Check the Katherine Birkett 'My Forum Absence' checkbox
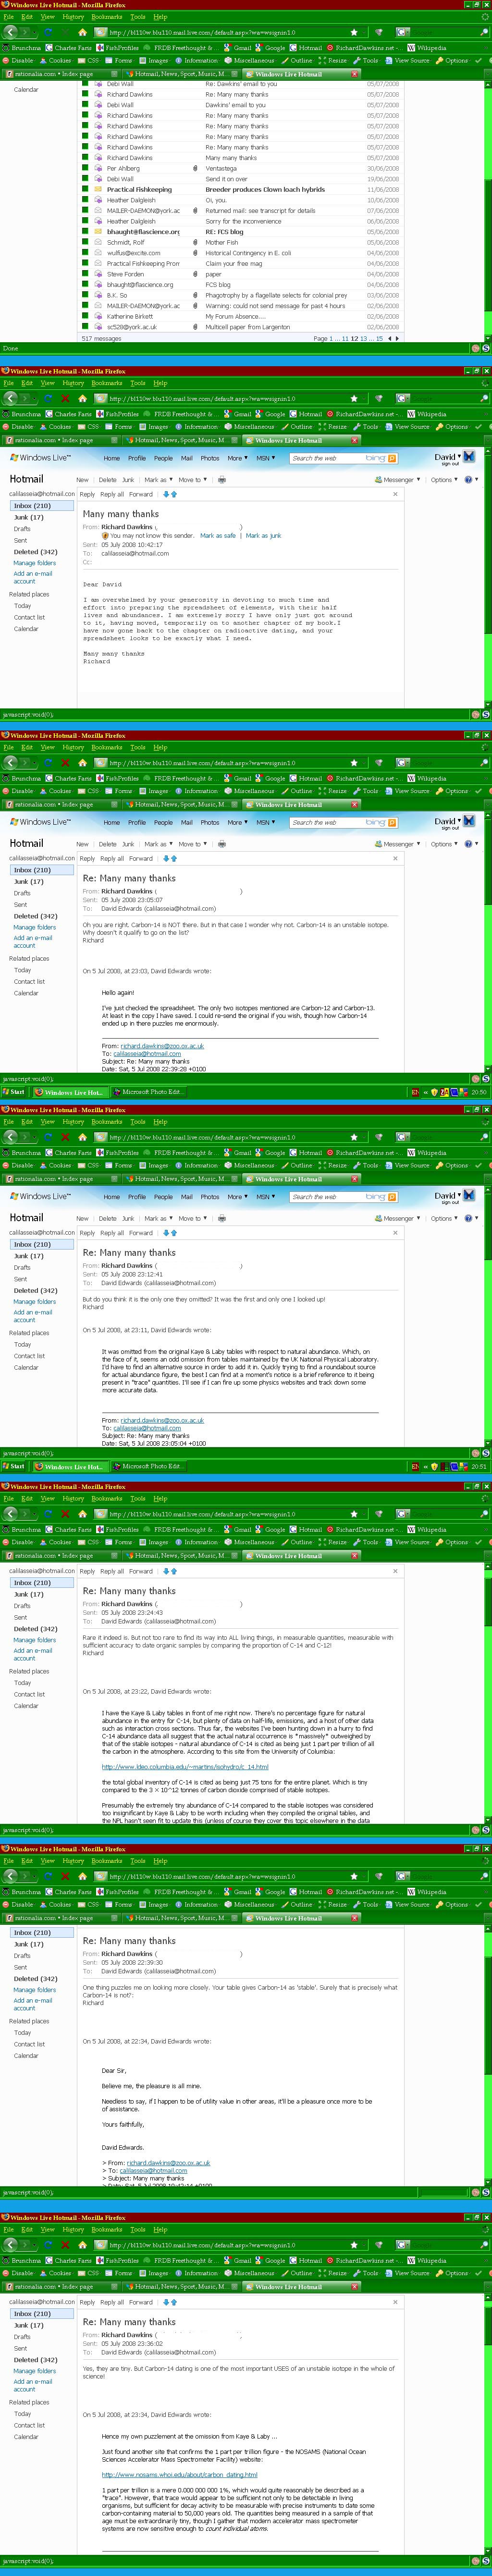The width and height of the screenshot is (492, 2576). click(x=85, y=316)
